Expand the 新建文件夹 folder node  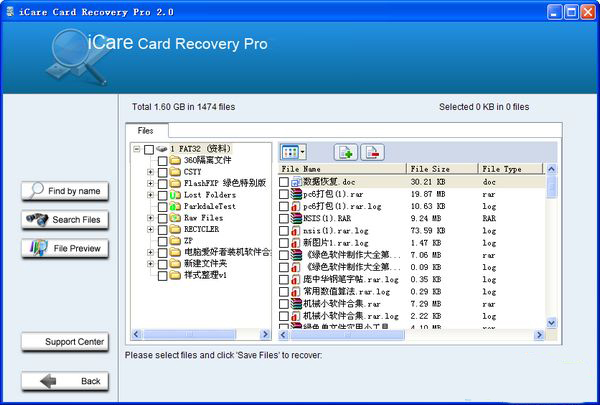tap(150, 264)
